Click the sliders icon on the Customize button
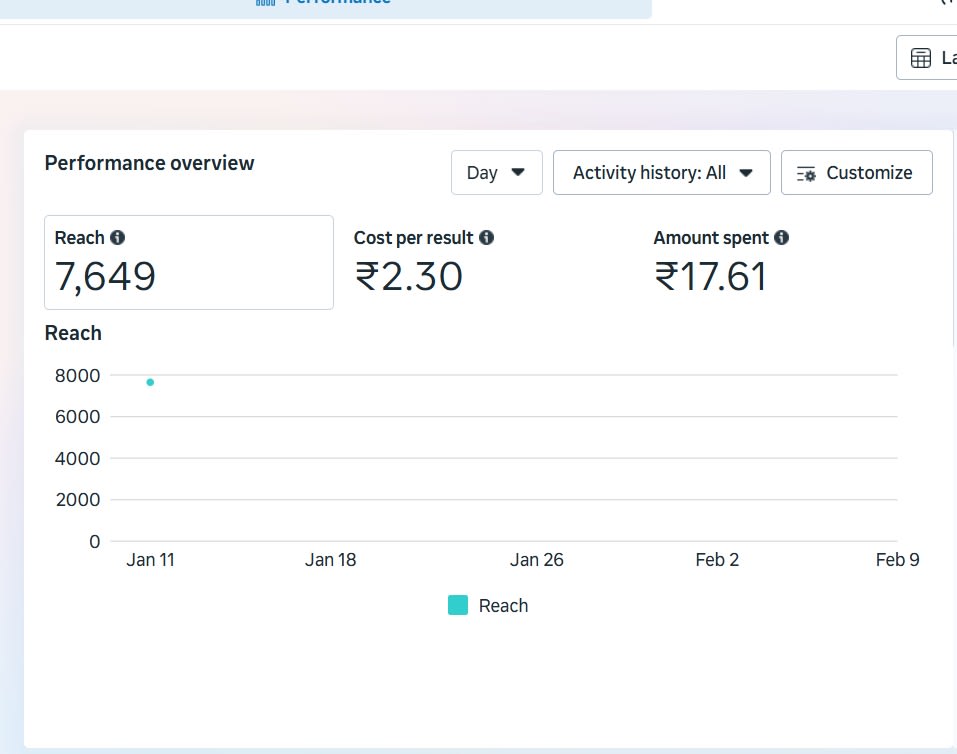Screen dimensions: 957x754 [806, 173]
